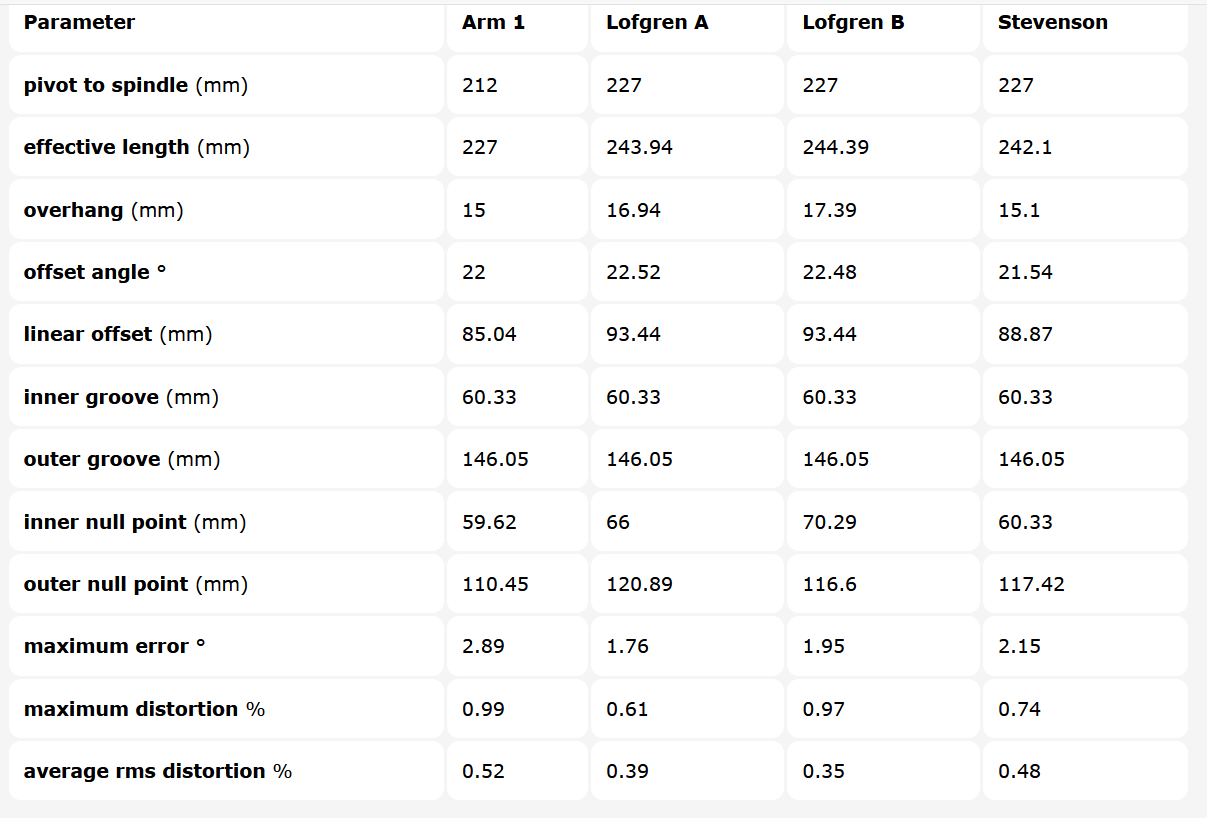Click the Arm 1 column header

pyautogui.click(x=493, y=22)
